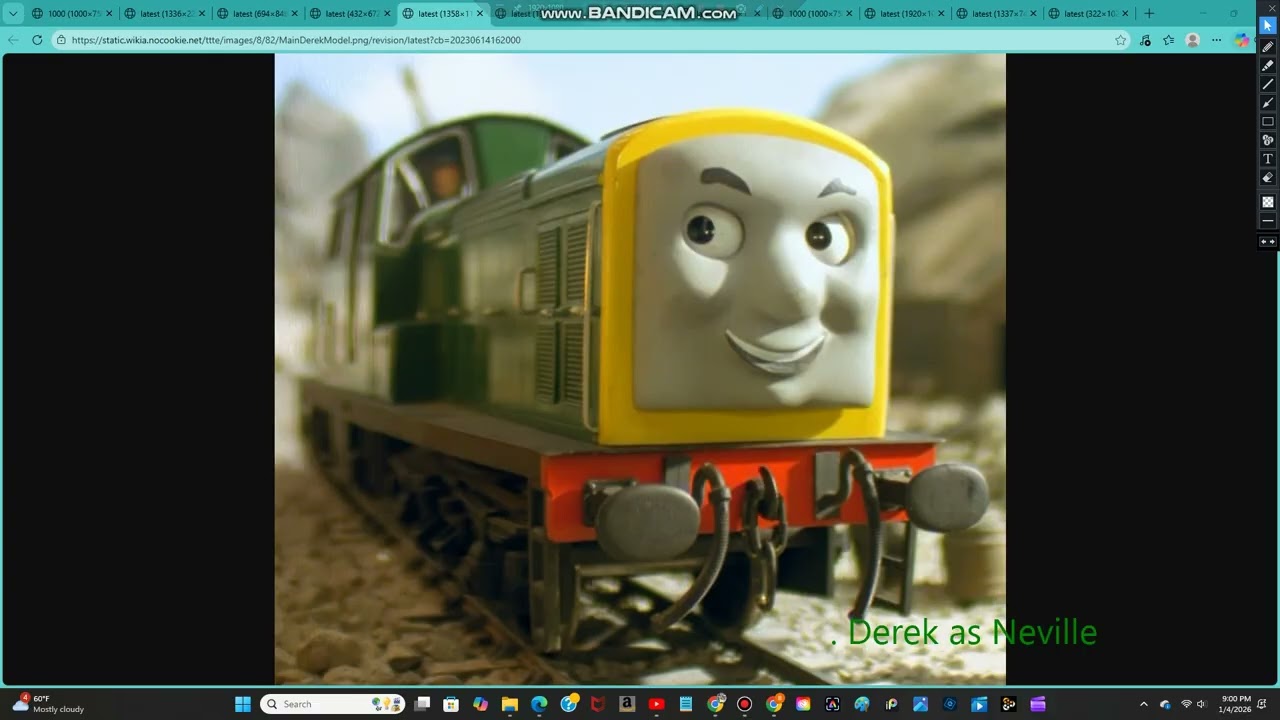
Task: Open a new browser tab
Action: 1148,14
